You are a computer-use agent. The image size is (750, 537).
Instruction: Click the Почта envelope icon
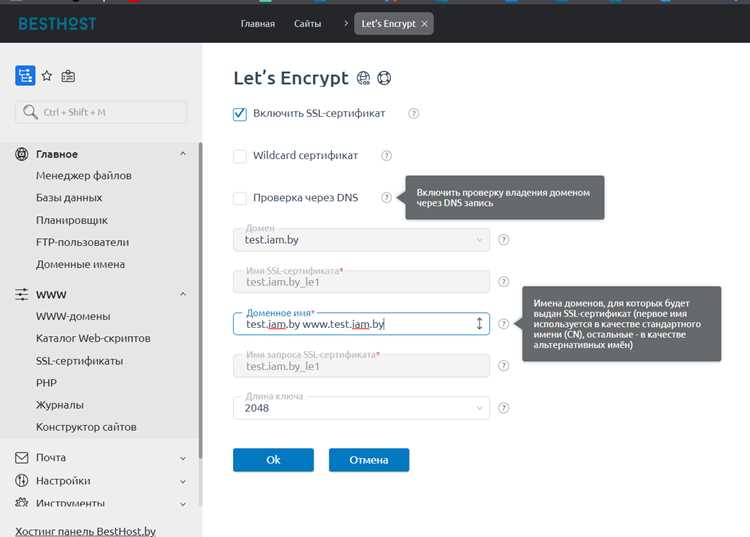tap(22, 458)
